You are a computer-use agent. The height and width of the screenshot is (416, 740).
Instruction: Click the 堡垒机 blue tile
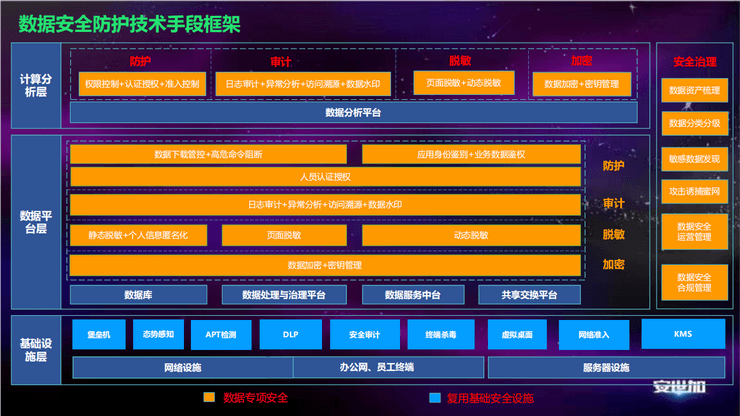pyautogui.click(x=99, y=334)
